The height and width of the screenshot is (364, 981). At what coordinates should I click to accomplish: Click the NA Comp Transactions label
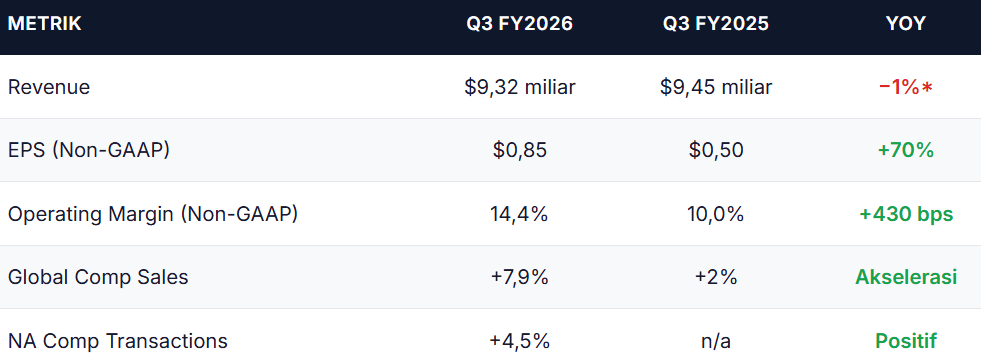point(118,341)
